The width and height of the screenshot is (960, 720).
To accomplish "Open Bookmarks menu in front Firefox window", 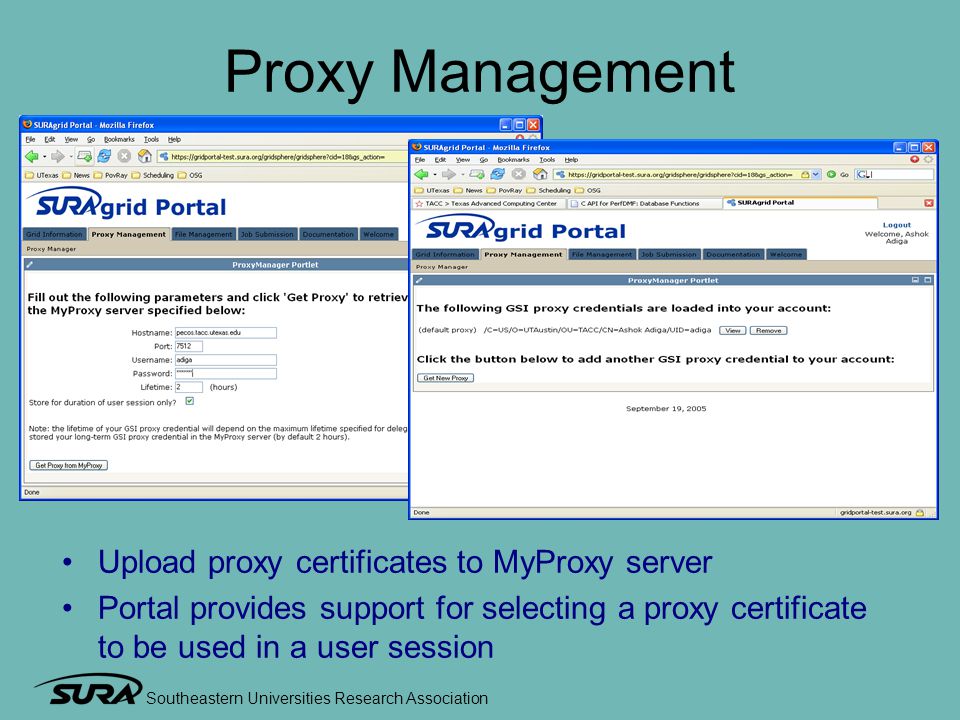I will (x=513, y=160).
